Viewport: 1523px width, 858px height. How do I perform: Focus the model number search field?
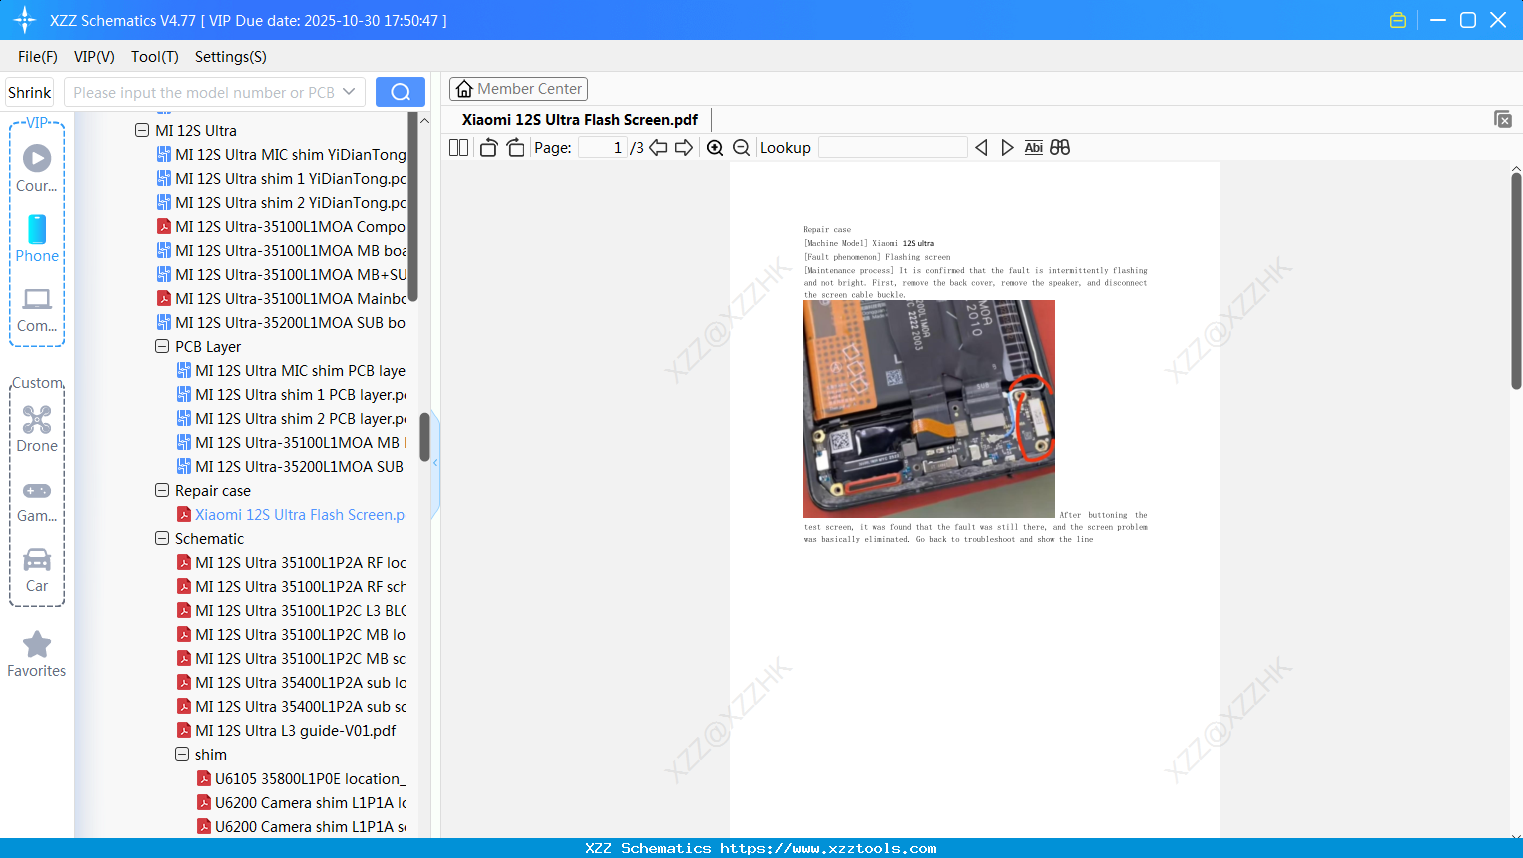click(x=204, y=92)
